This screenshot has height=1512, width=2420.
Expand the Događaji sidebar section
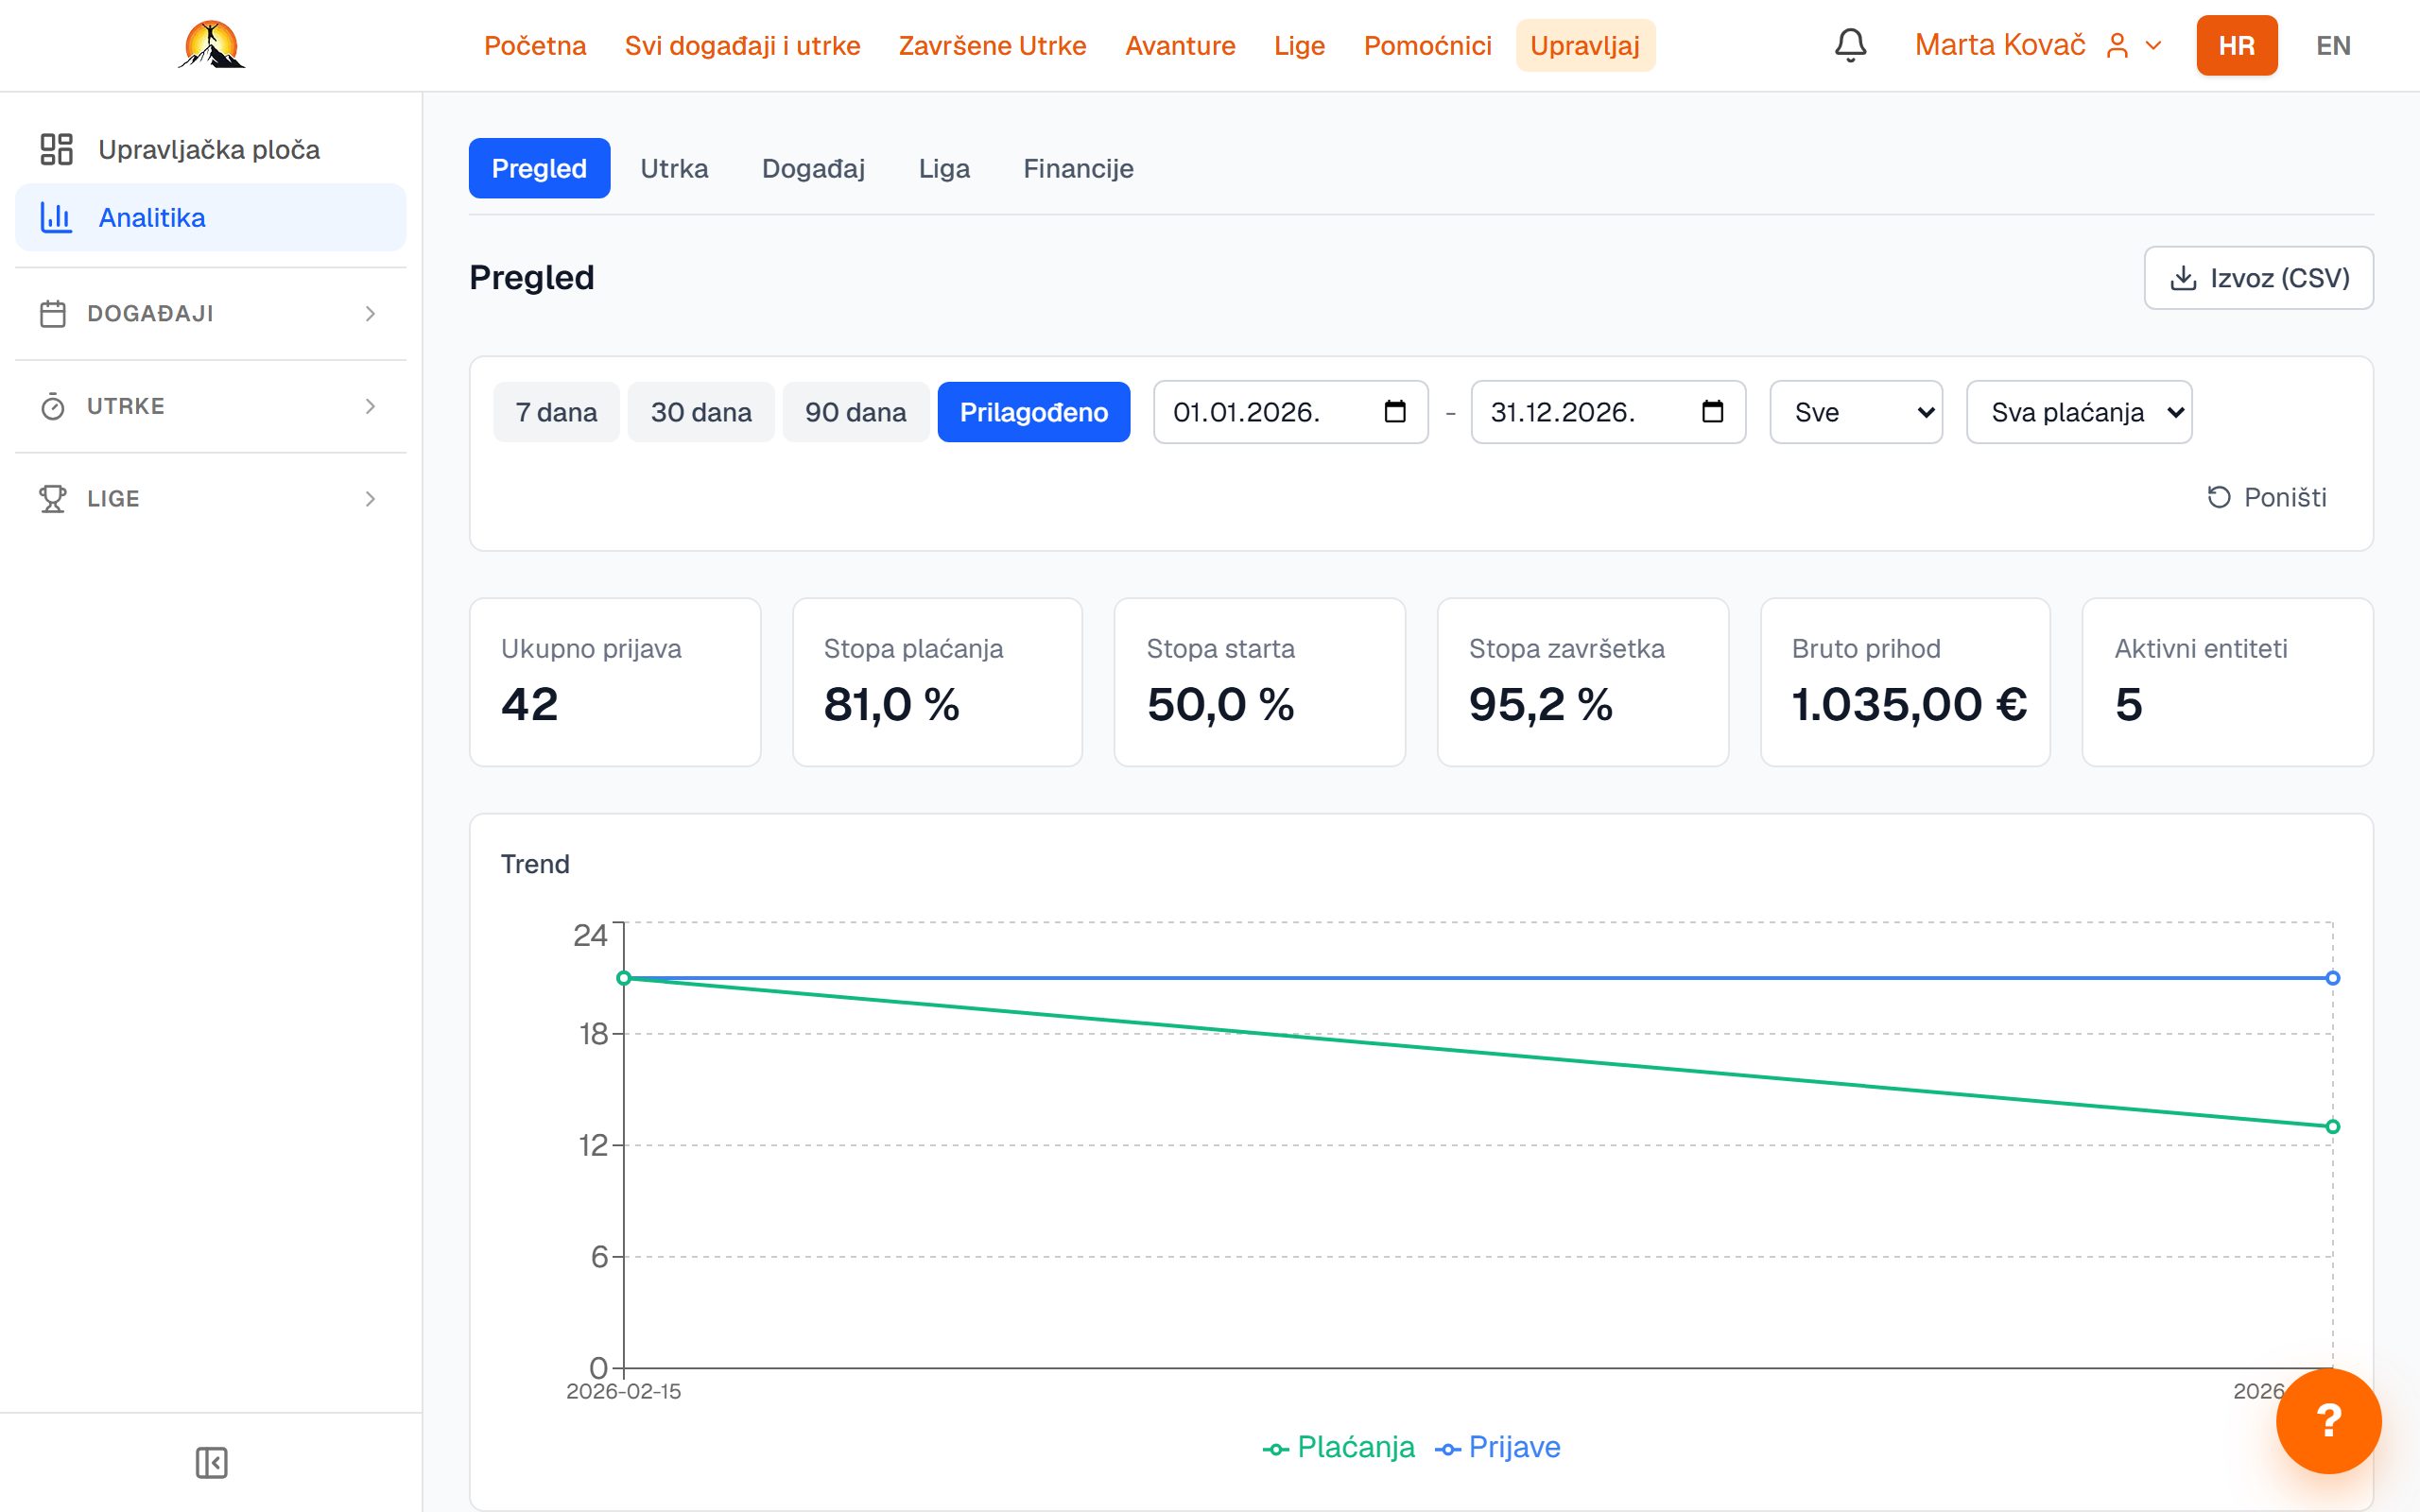tap(211, 314)
